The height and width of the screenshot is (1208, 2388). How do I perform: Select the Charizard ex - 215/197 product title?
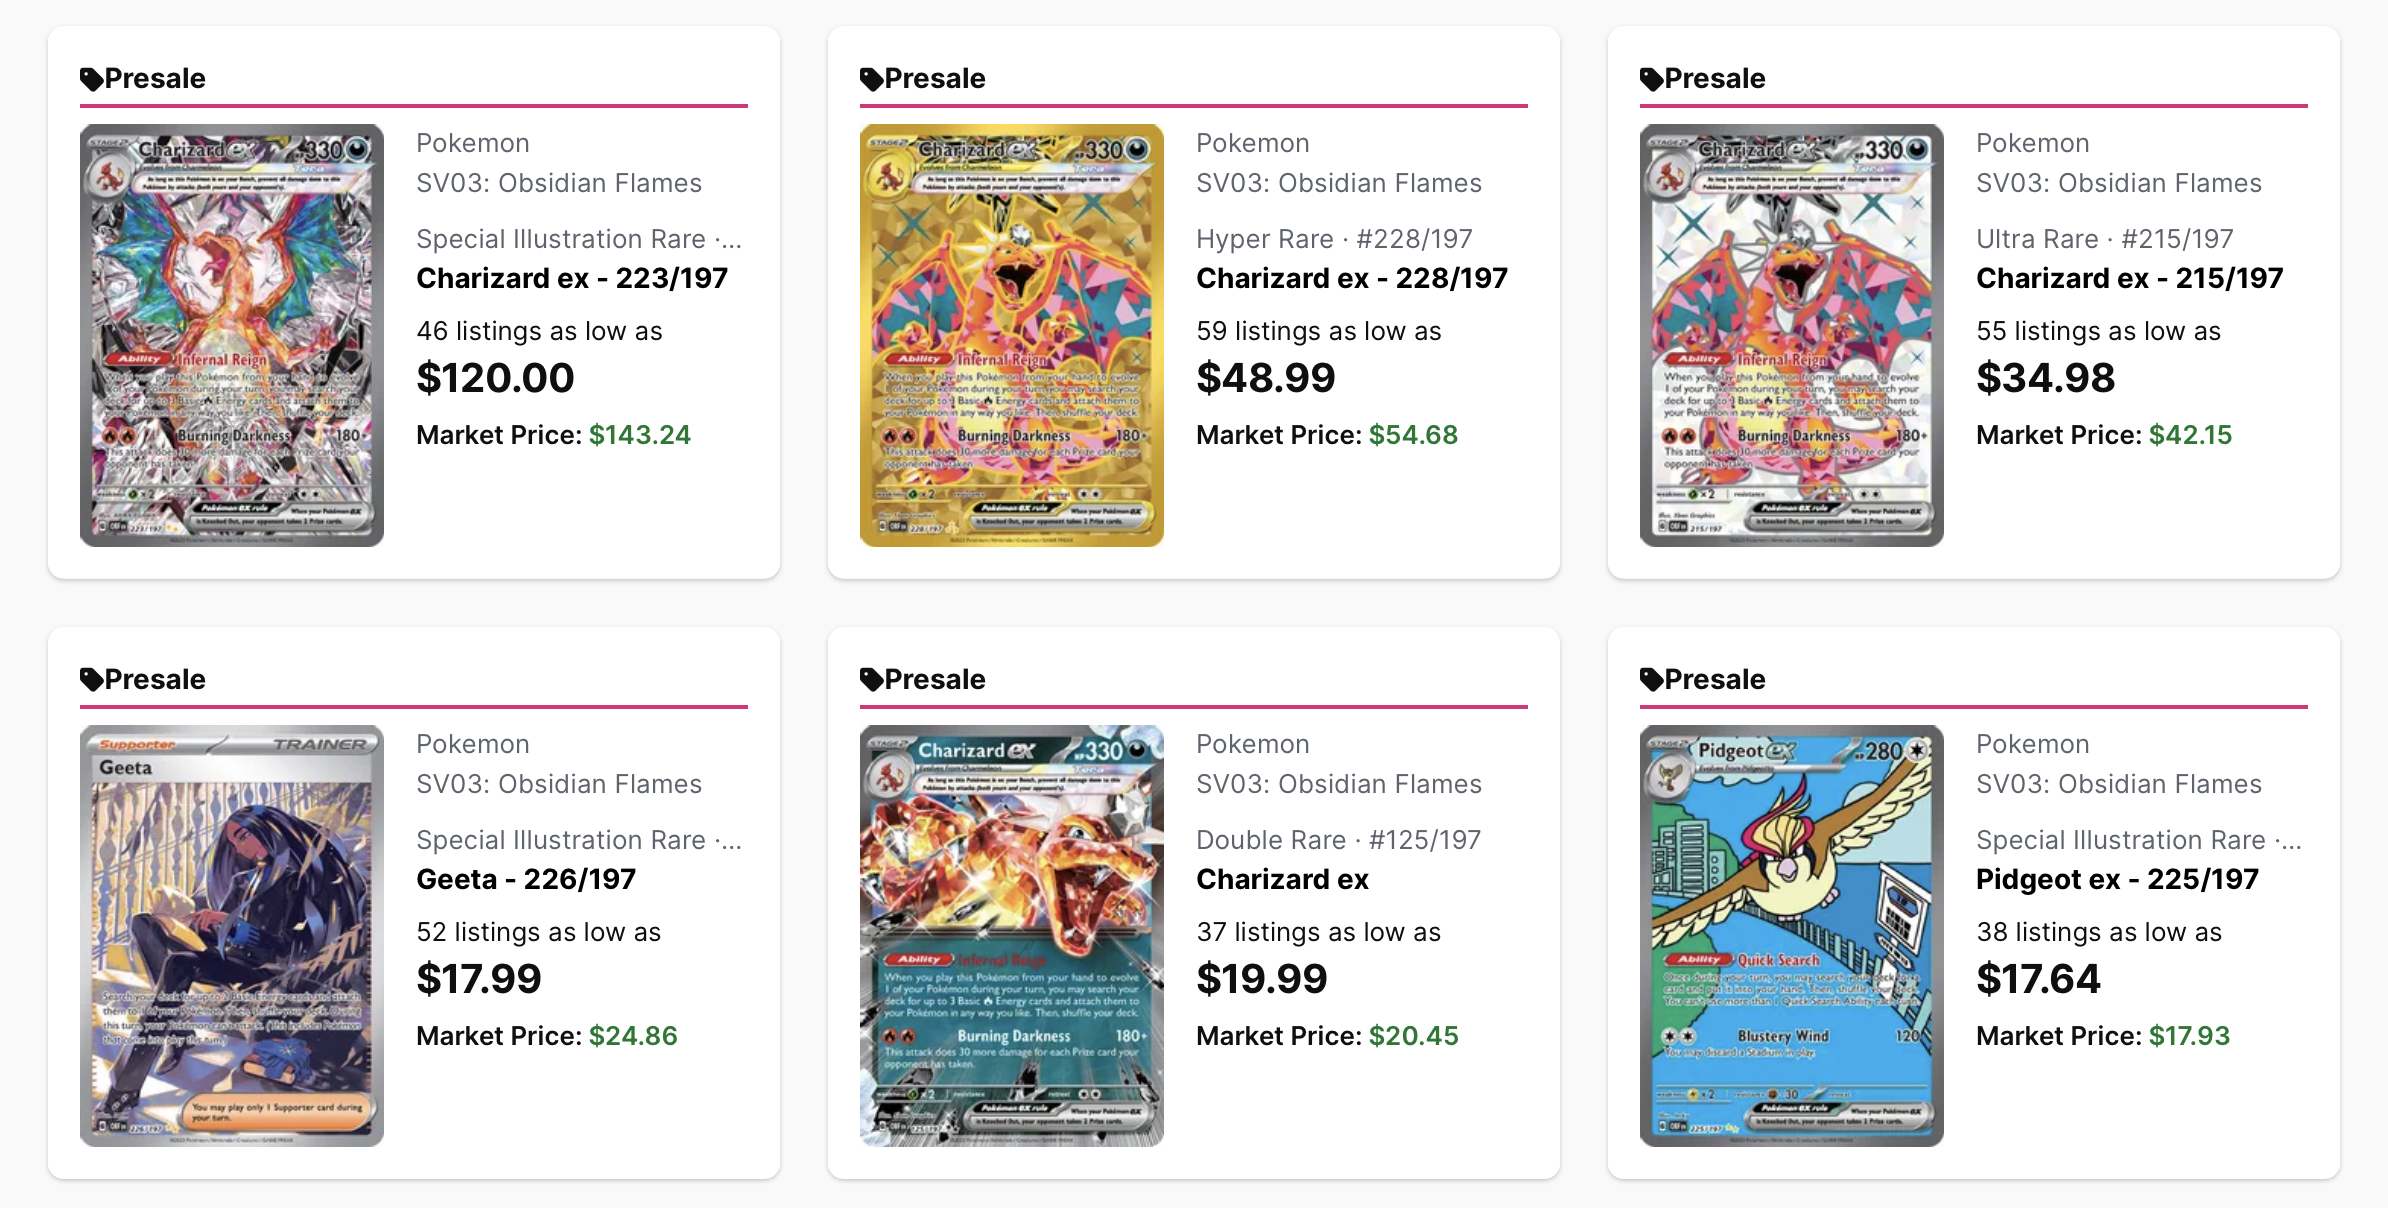[x=2130, y=278]
